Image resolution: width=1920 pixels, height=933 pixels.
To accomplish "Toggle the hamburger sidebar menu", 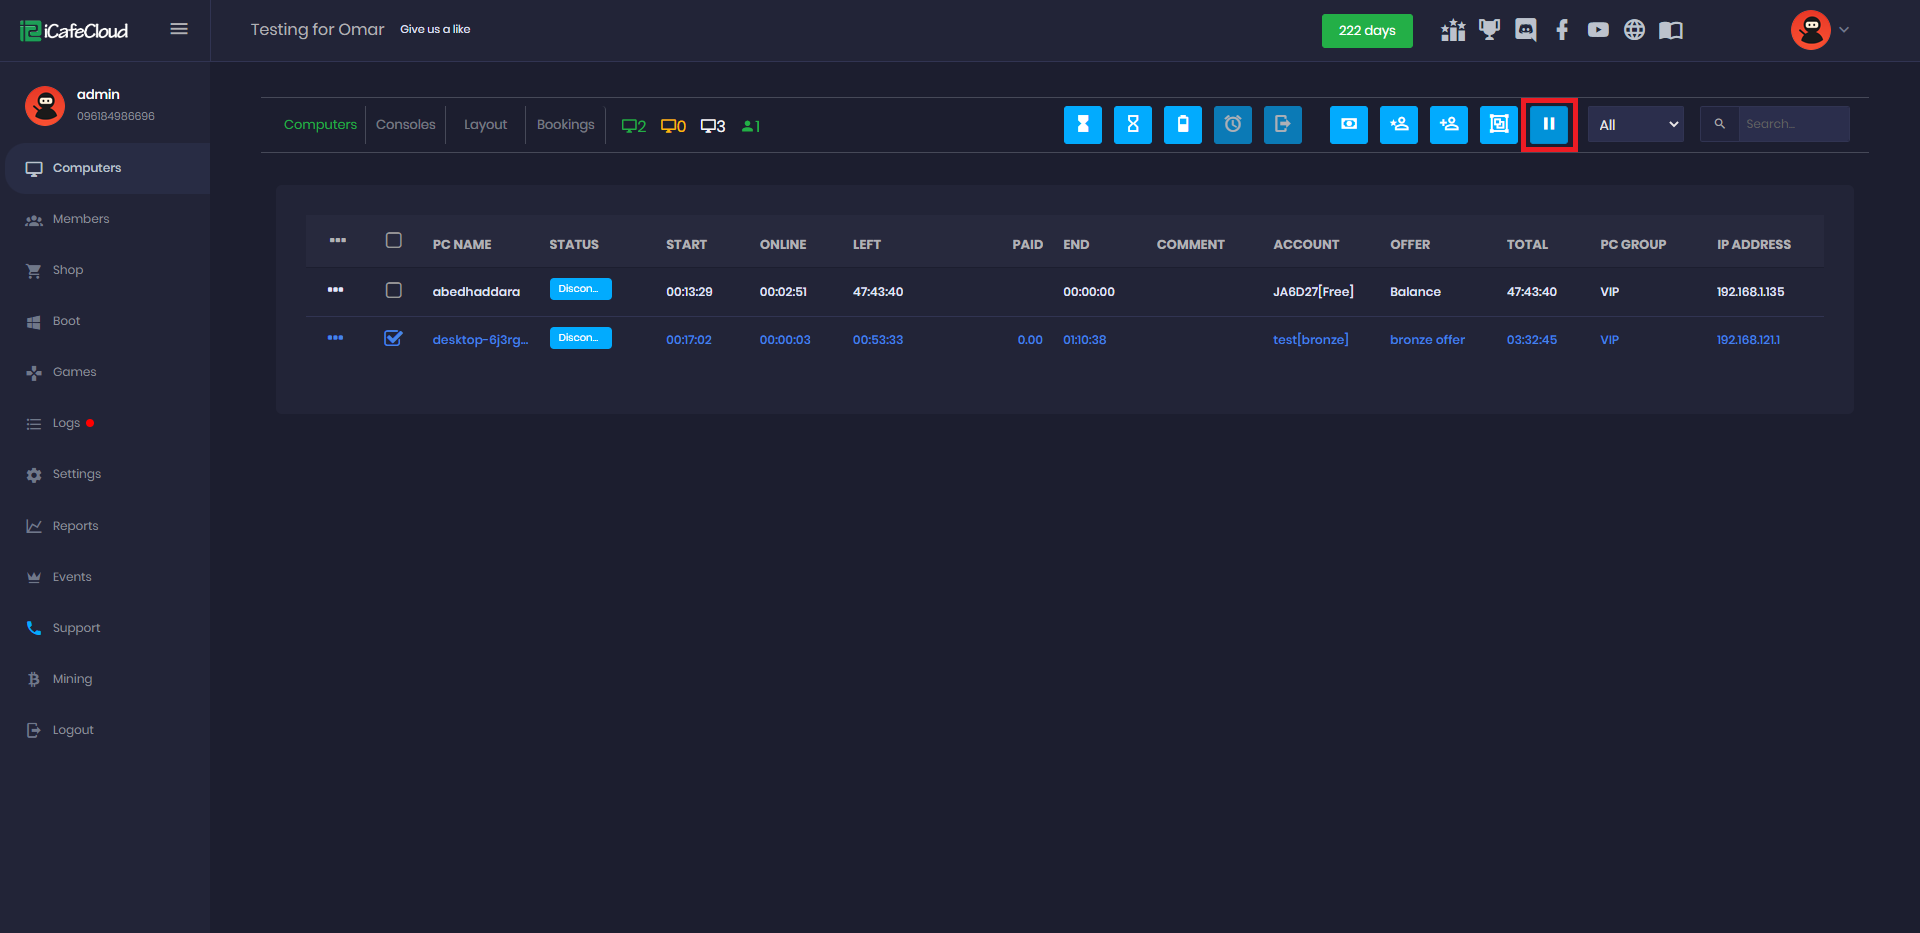I will click(179, 29).
